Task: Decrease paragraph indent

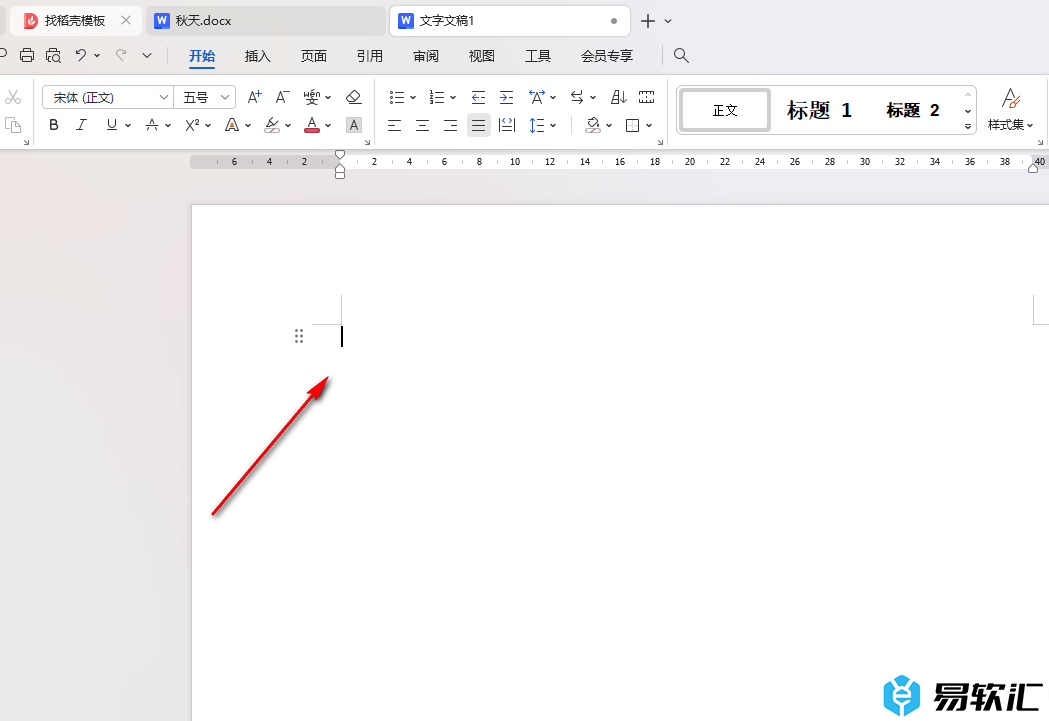Action: [478, 98]
